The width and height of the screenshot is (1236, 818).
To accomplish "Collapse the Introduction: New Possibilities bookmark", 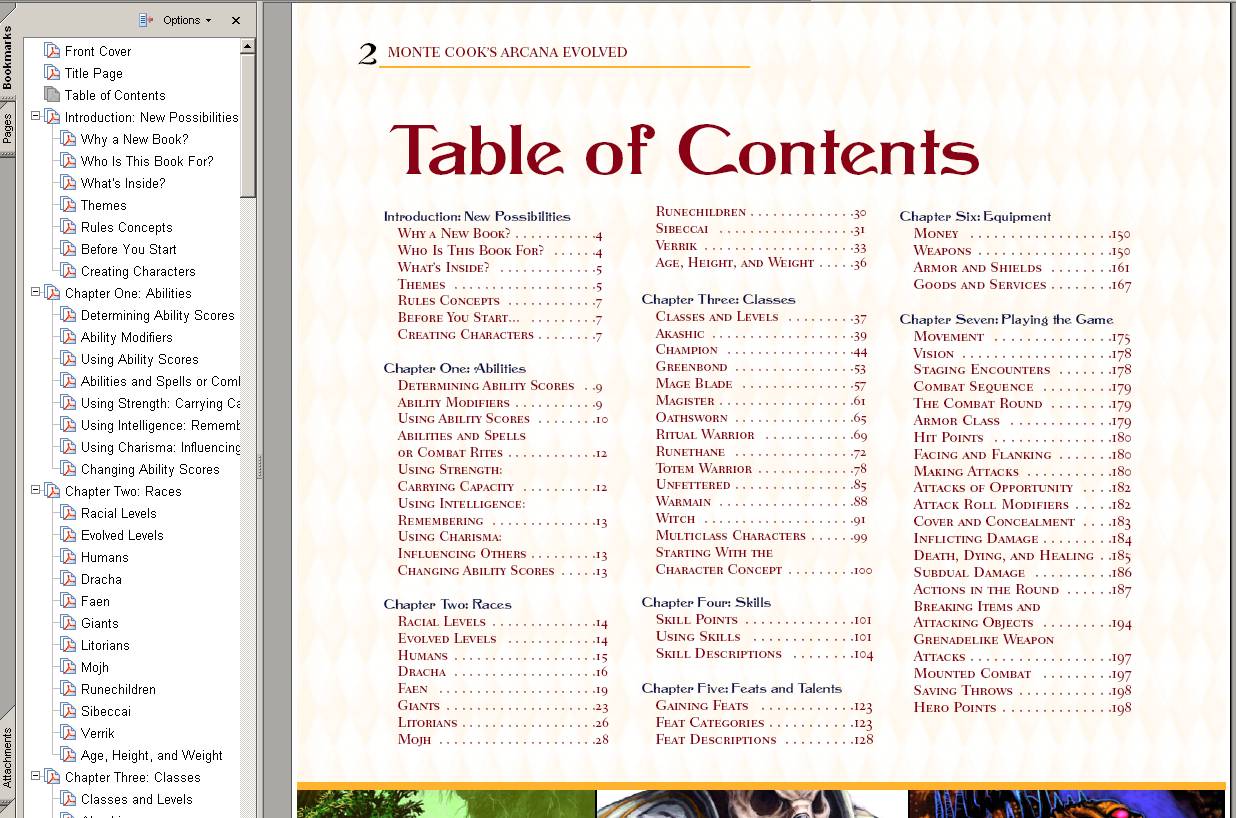I will 35,117.
